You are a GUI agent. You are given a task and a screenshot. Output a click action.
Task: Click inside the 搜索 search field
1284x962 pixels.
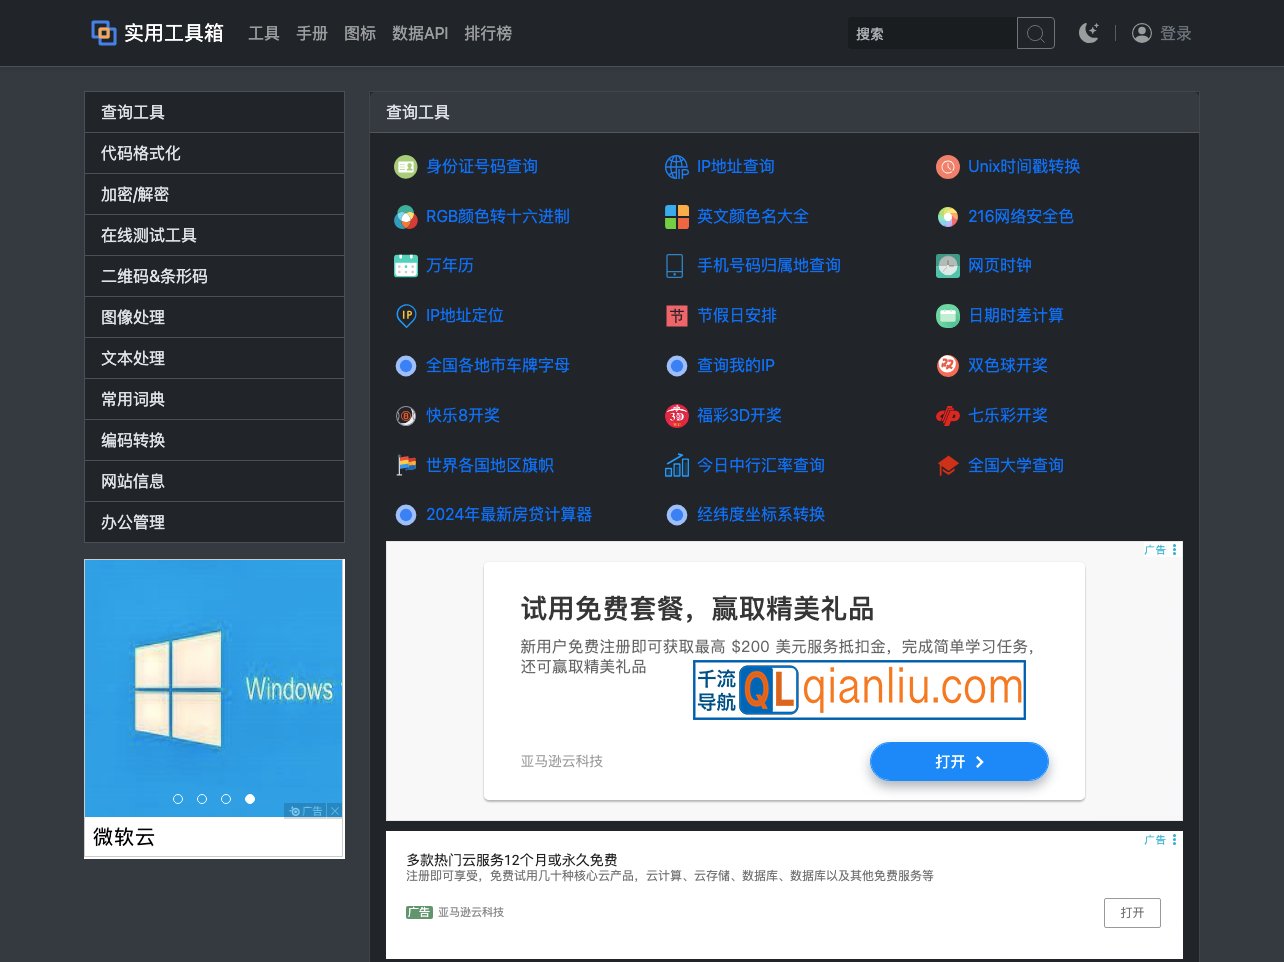point(930,33)
